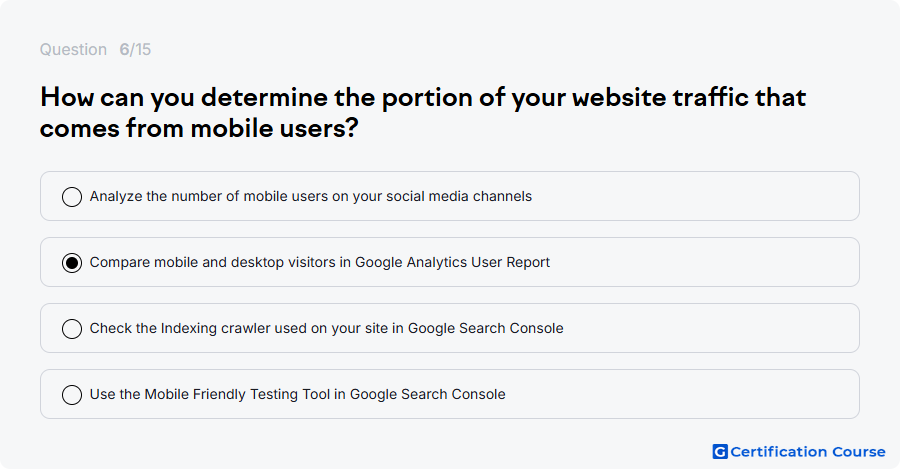The height and width of the screenshot is (469, 900).
Task: Click 'Google Search Console' in the Mobile Friendly option
Action: point(428,394)
